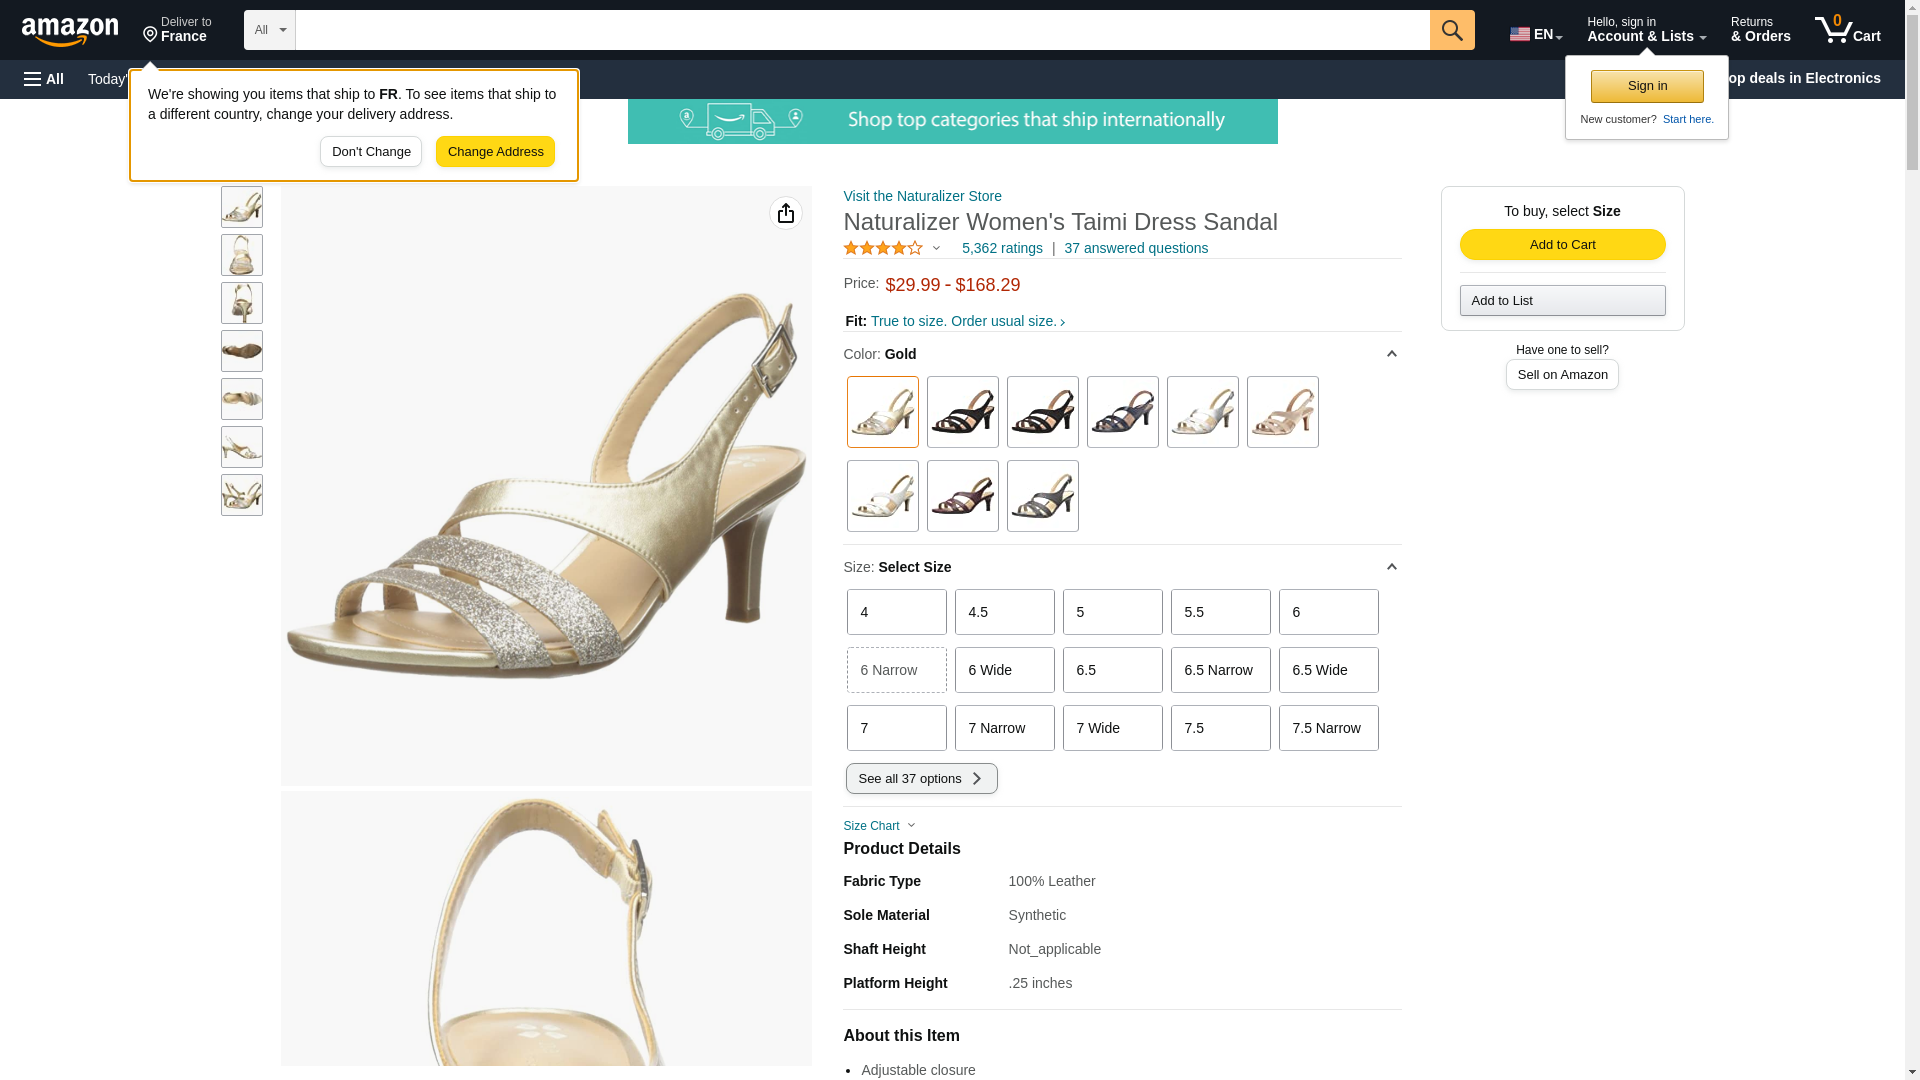Open Returns & Orders

tap(1760, 30)
